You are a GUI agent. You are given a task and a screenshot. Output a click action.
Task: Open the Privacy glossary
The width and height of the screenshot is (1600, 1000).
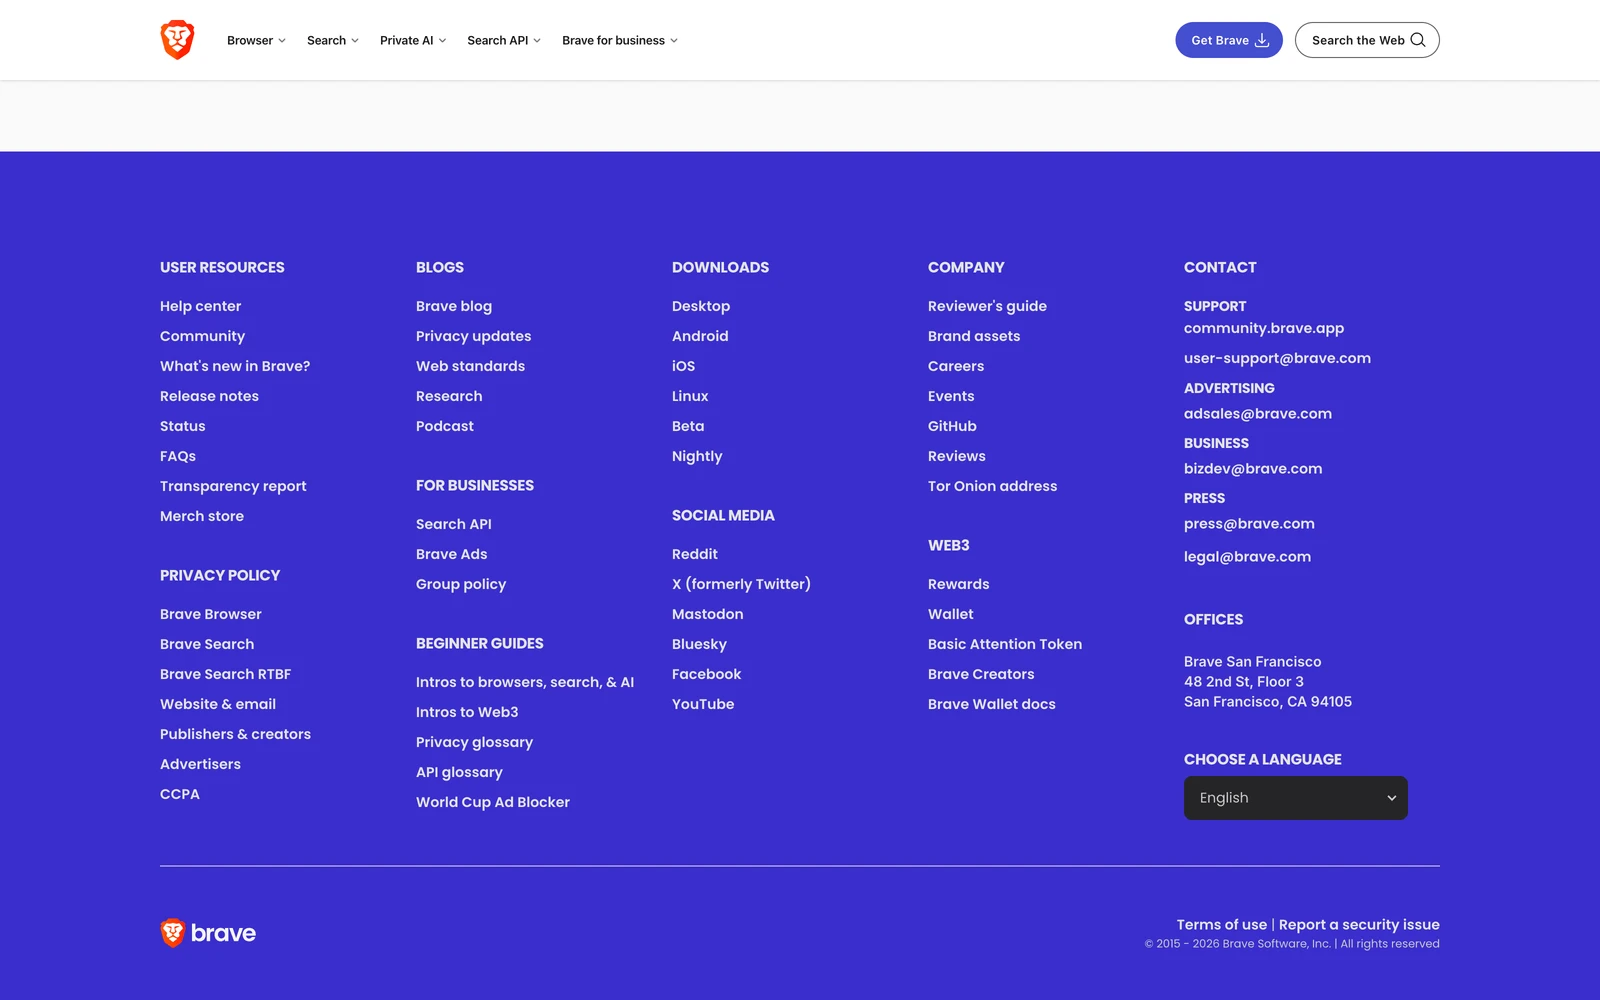coord(474,742)
